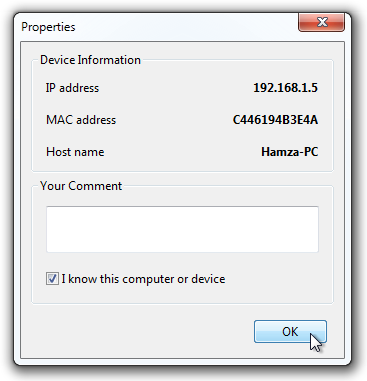Click the 'PC' part of Hamza-PC
The image size is (367, 381).
310,152
